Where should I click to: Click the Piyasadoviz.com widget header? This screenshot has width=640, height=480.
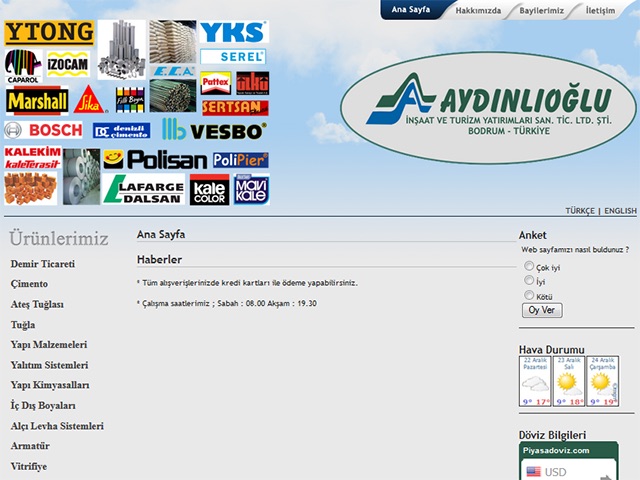[x=569, y=451]
